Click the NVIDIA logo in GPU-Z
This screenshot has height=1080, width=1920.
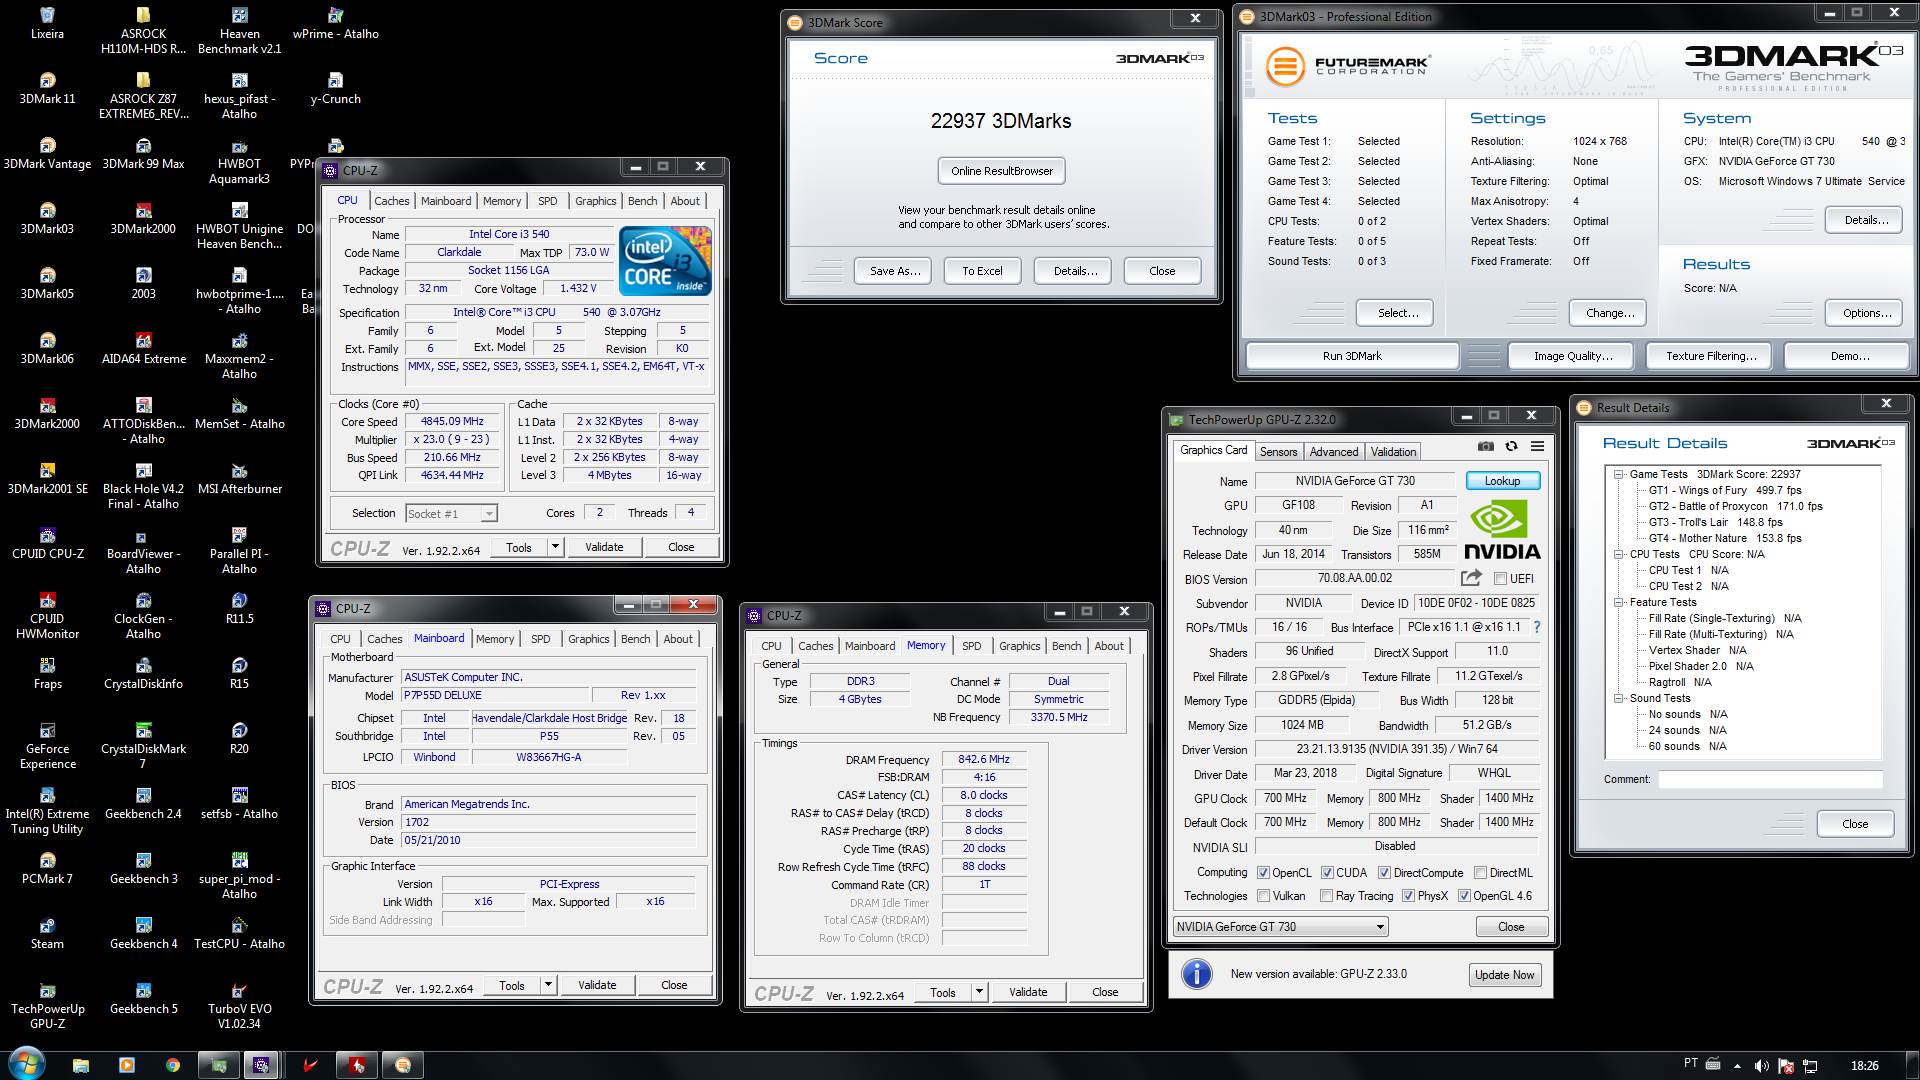[x=1502, y=530]
